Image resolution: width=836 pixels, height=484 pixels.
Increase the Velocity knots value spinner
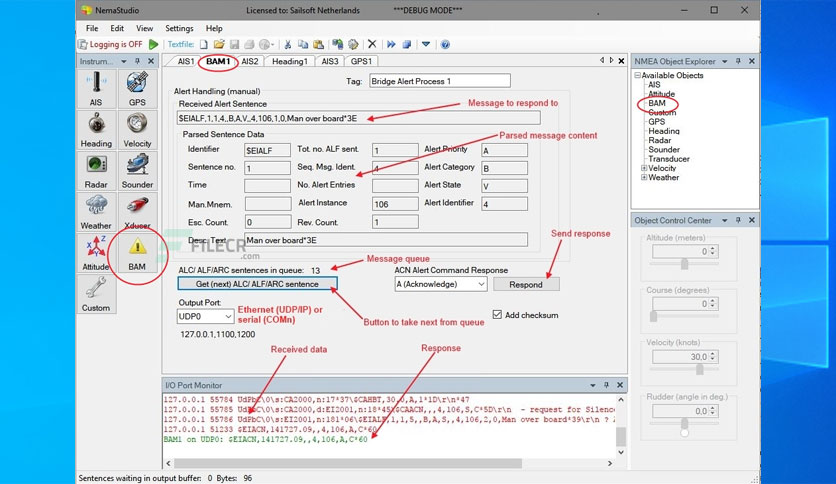[x=713, y=354]
